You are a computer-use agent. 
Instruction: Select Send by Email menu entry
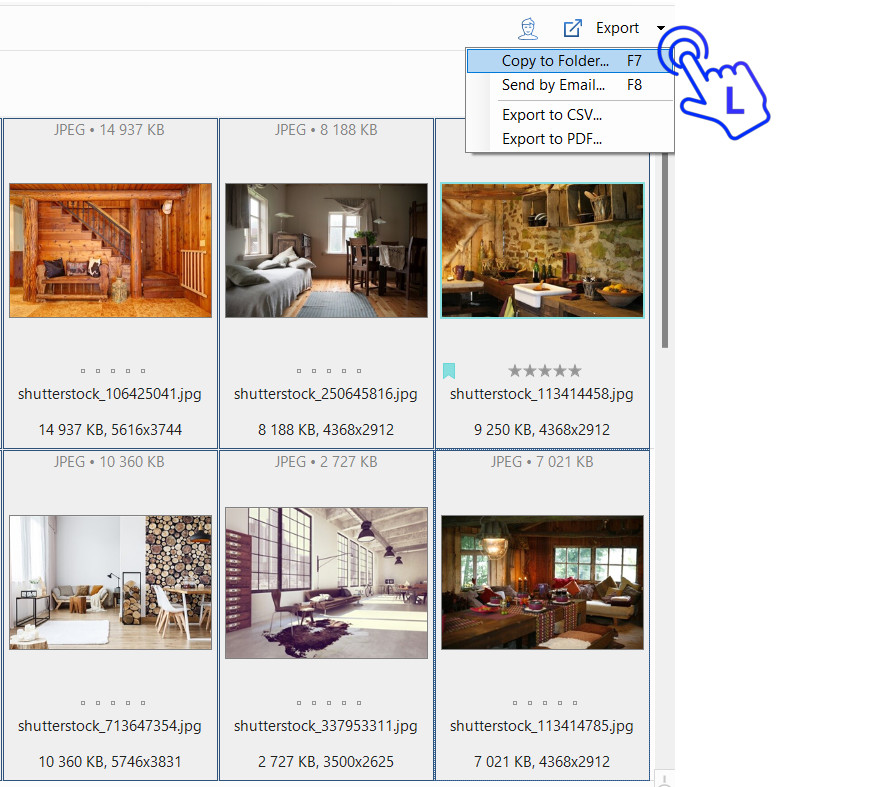(553, 85)
